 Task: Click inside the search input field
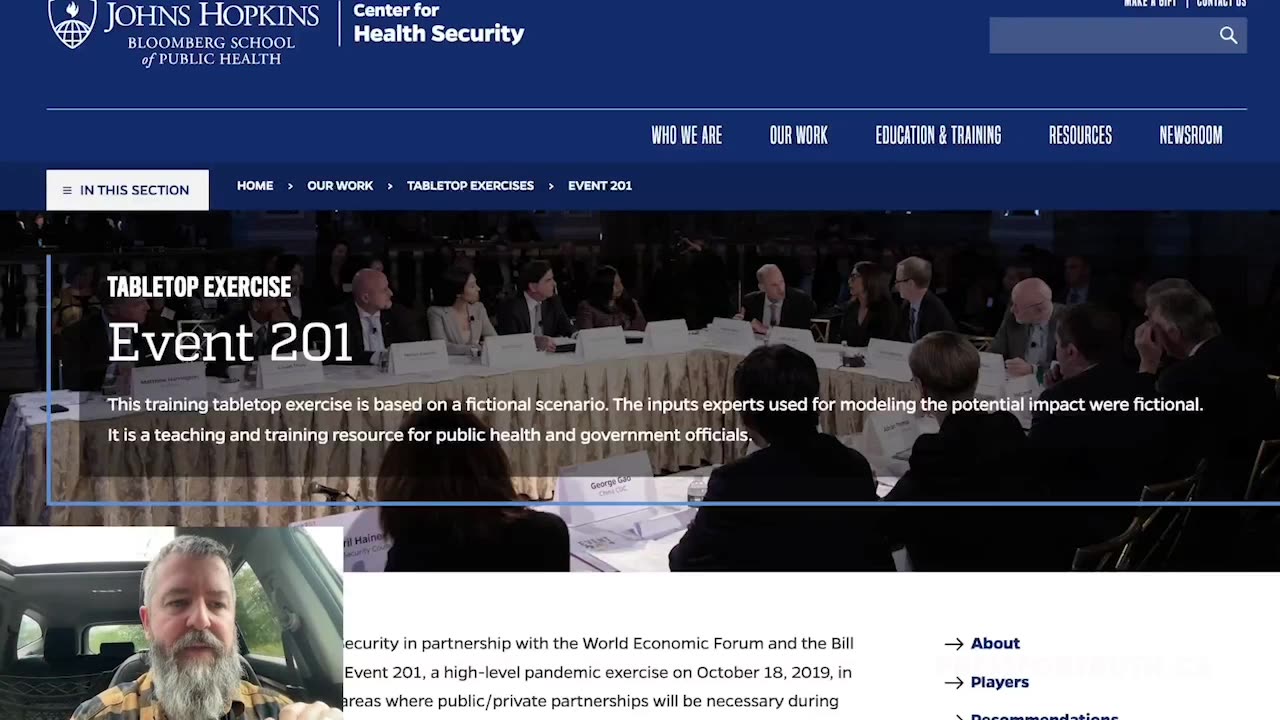point(1100,36)
